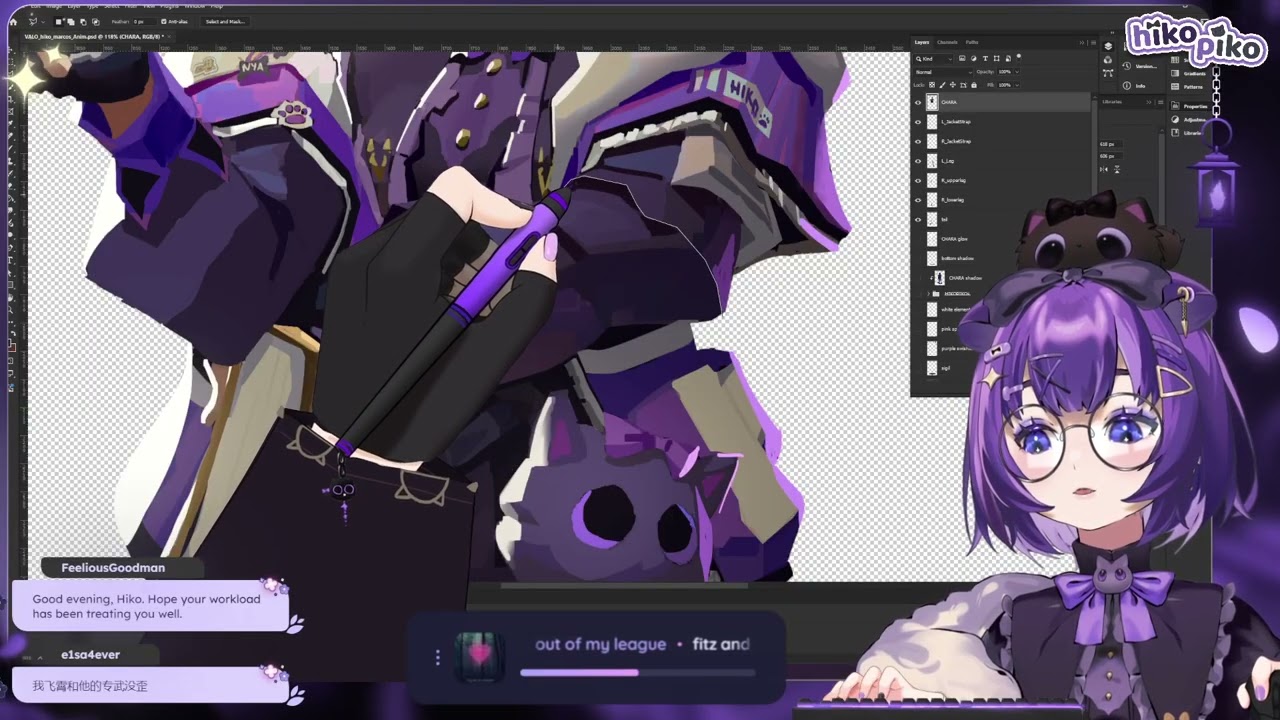Filter layers by type layers icon
Viewport: 1280px width, 720px height.
point(985,58)
